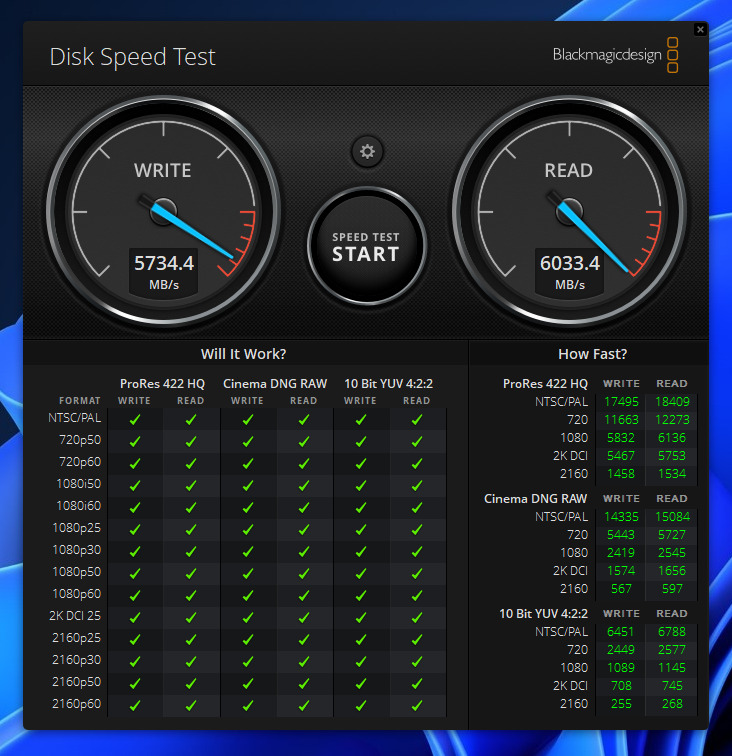Click 1080p30 Cinema DNG RAW write checkmark
Viewport: 732px width, 756px height.
(x=248, y=551)
